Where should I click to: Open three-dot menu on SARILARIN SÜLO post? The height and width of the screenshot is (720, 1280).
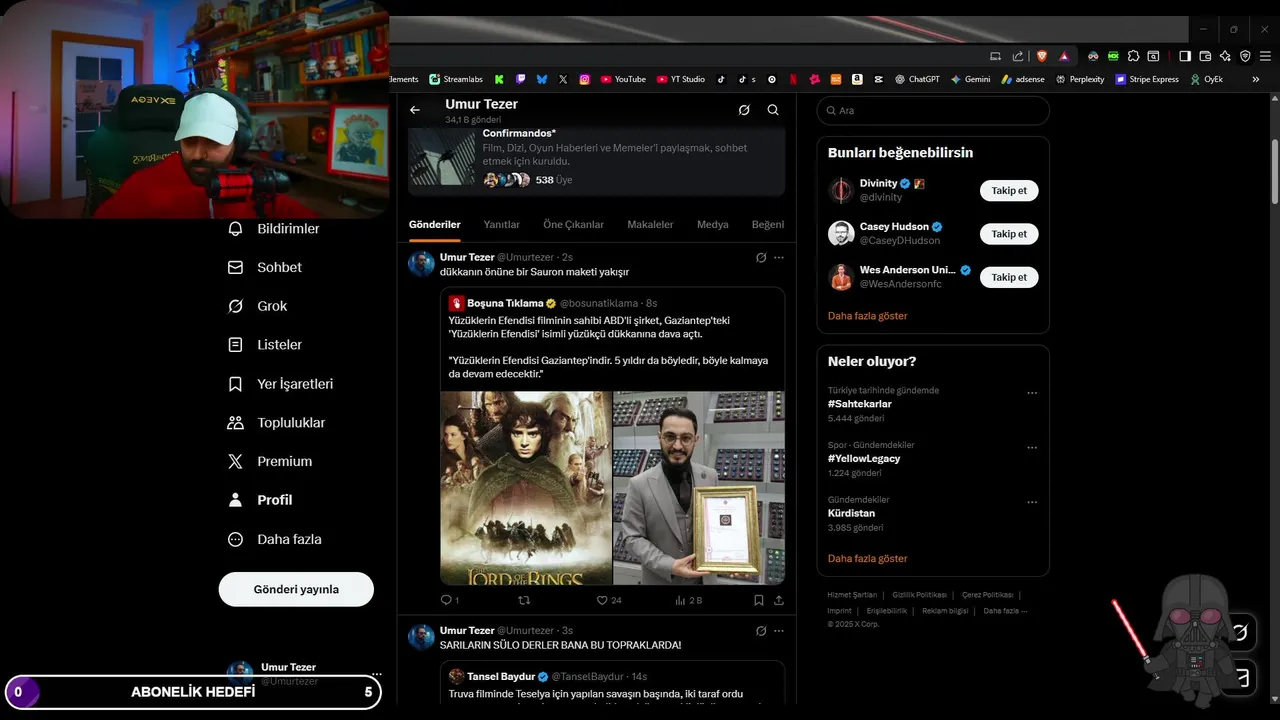779,631
